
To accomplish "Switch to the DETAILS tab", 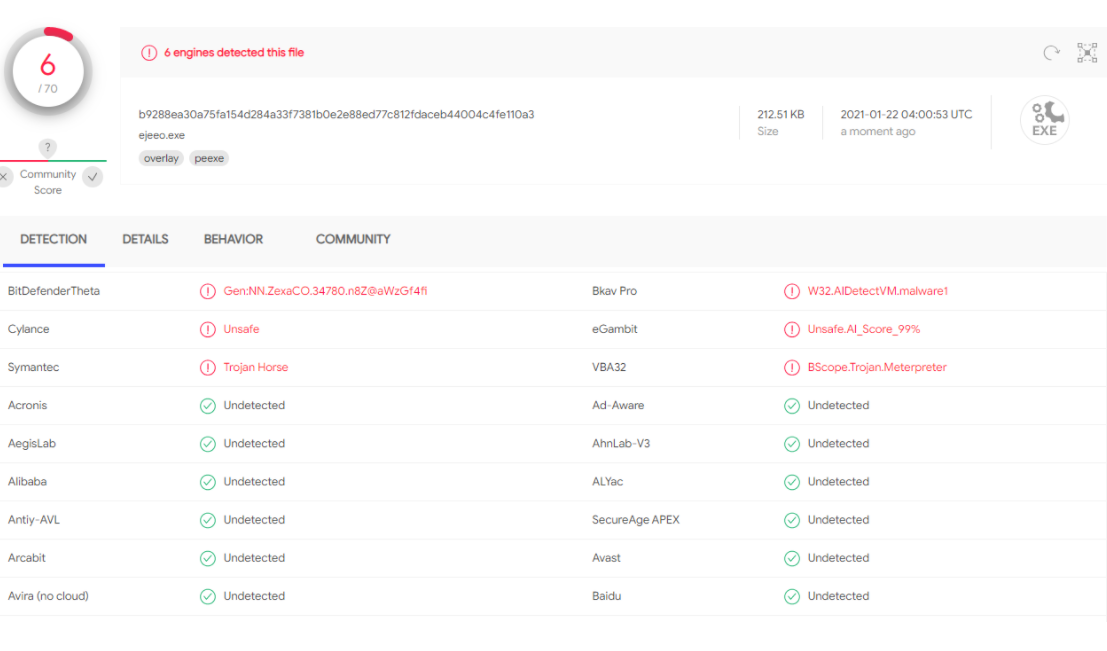I will tap(145, 239).
